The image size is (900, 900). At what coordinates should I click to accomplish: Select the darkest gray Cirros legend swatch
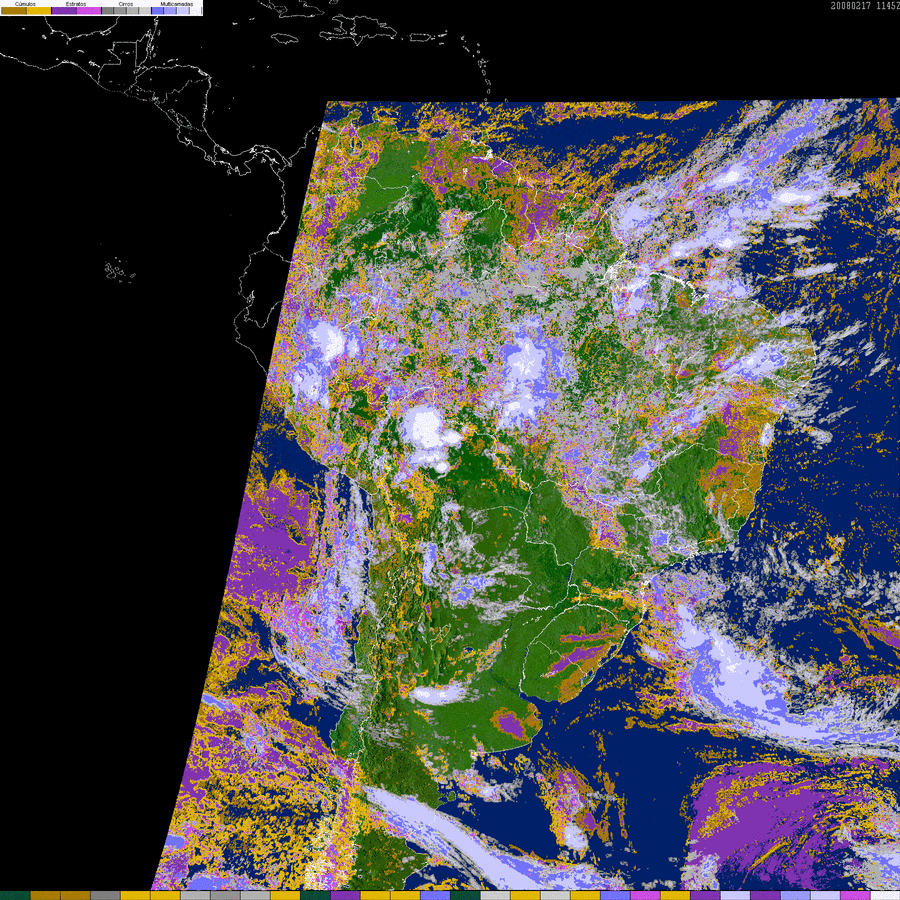(107, 10)
